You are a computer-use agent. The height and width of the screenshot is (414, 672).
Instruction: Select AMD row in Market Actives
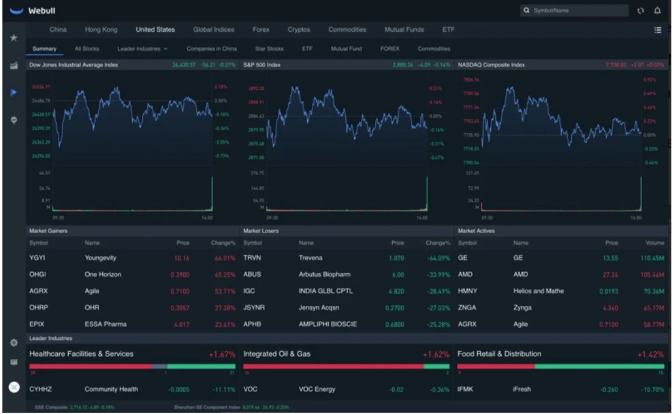[x=561, y=275]
